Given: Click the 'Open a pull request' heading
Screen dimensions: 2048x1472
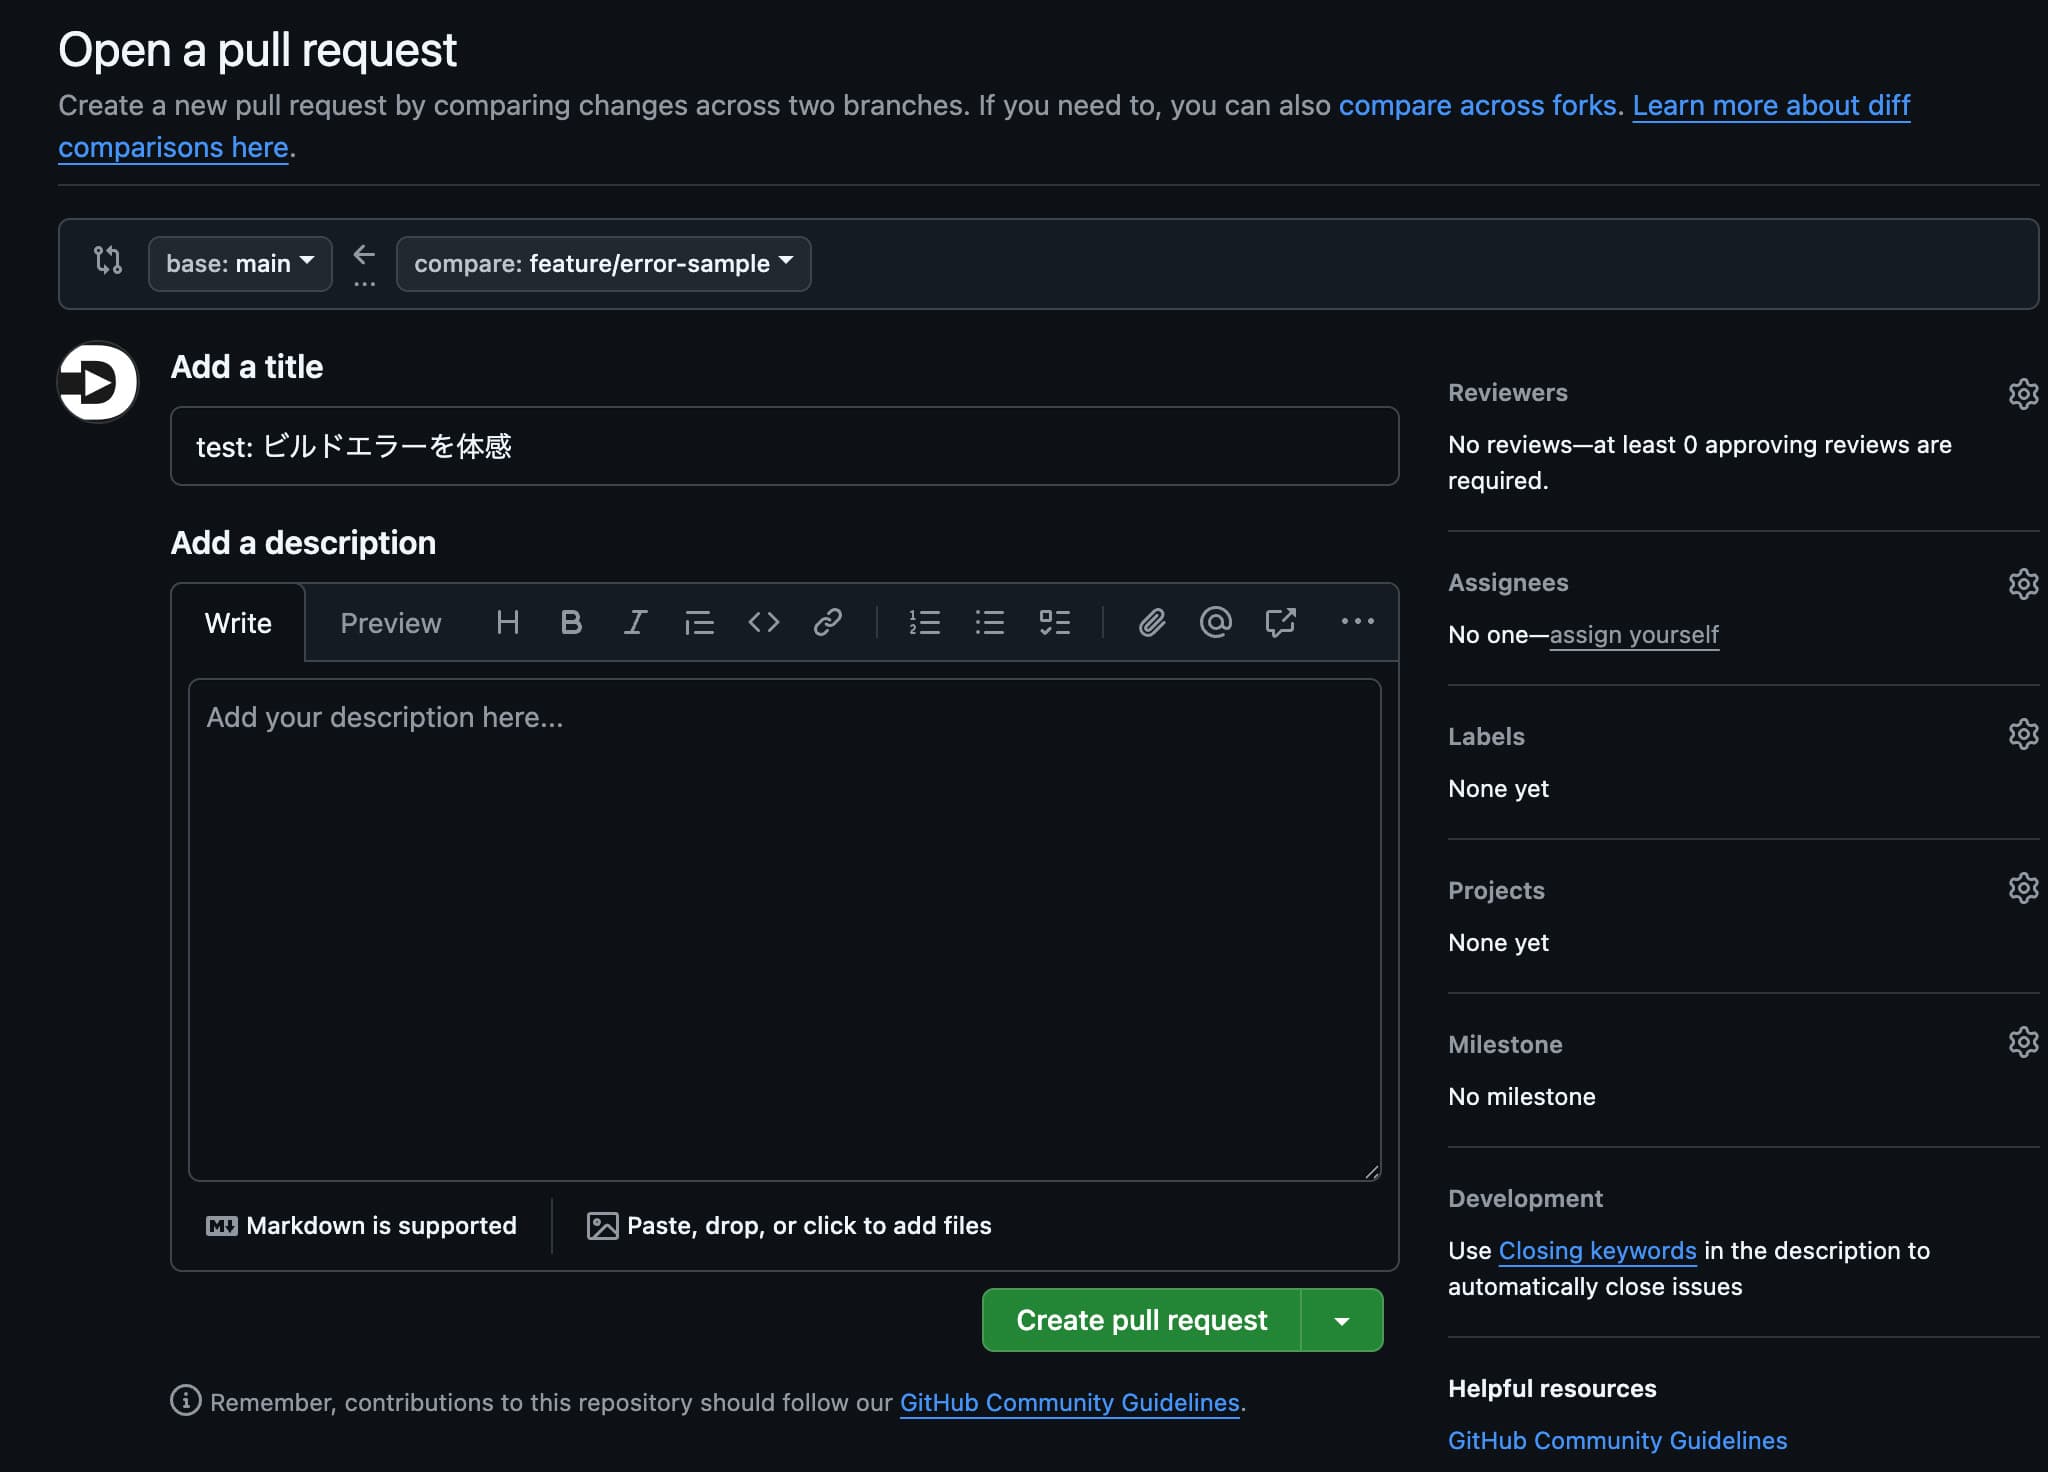Looking at the screenshot, I should [x=257, y=50].
